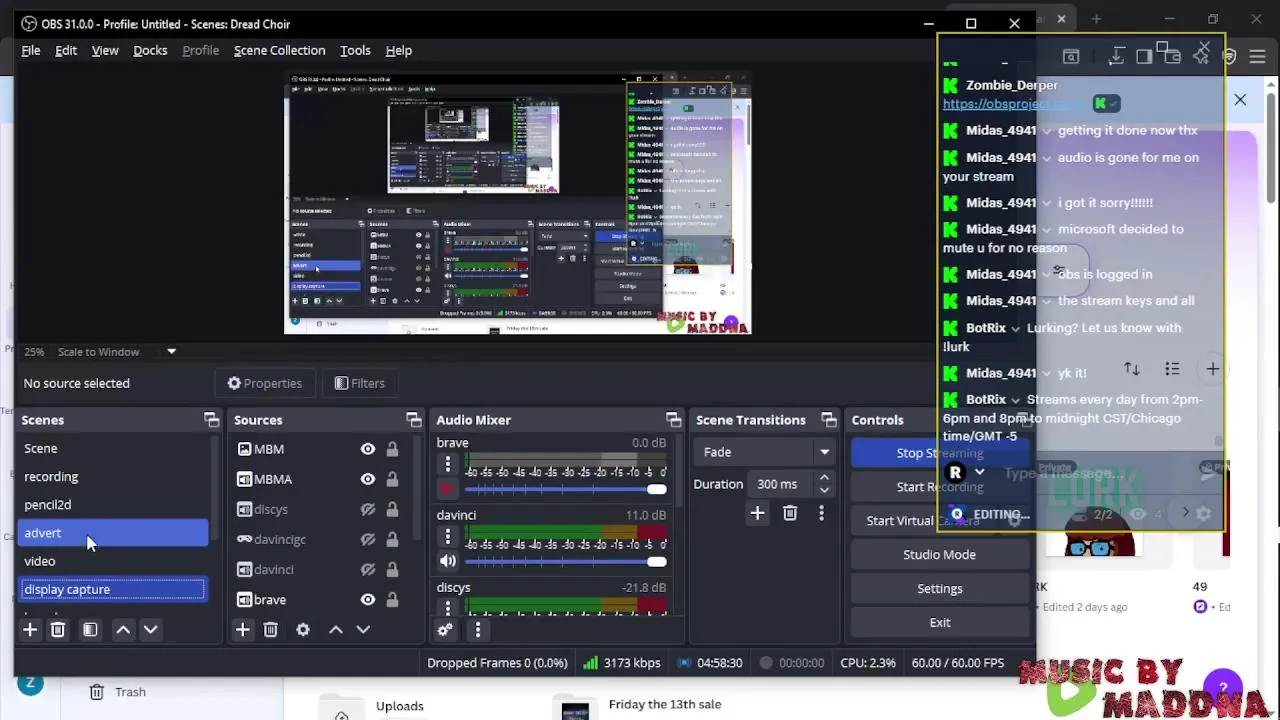Hide the MBMA source eye icon
The width and height of the screenshot is (1280, 720).
368,479
